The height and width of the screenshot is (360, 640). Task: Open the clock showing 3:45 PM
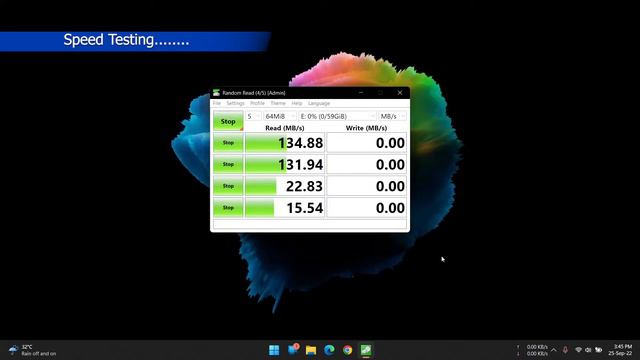620,350
